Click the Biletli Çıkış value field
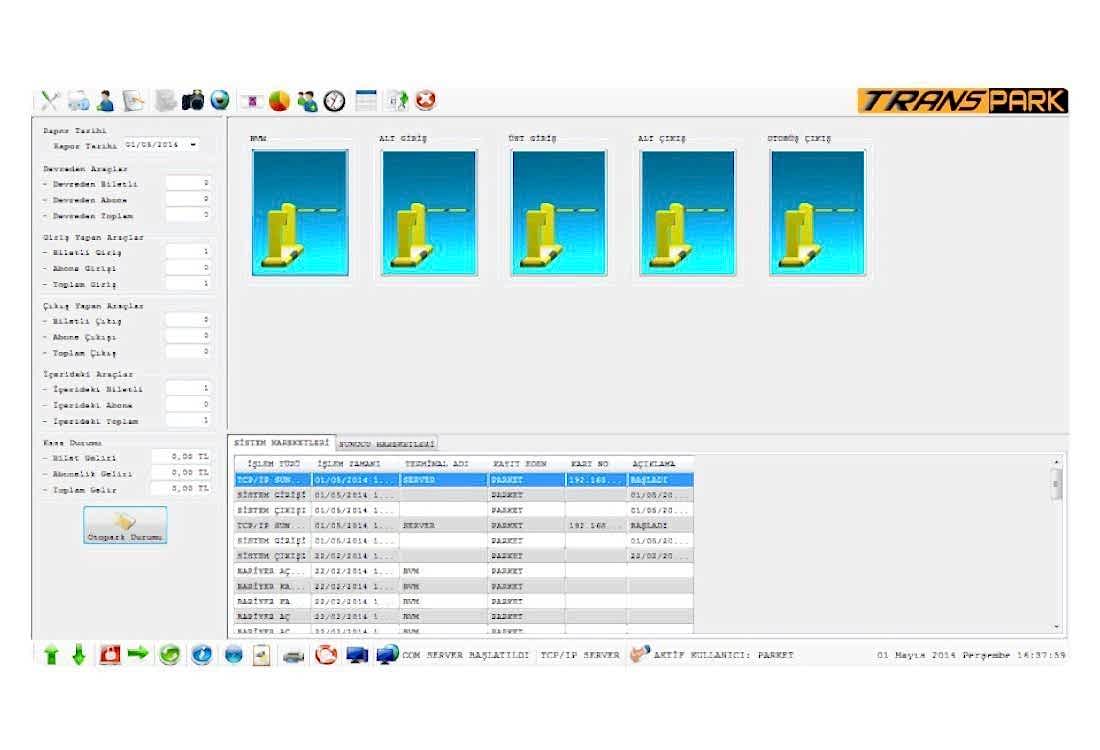Image resolution: width=1100 pixels, height=750 pixels. pyautogui.click(x=188, y=320)
